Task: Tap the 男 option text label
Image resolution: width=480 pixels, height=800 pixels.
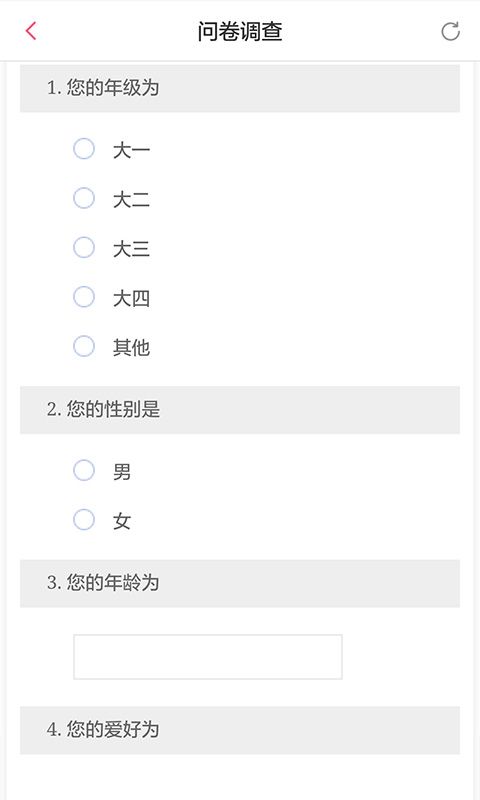Action: click(122, 472)
